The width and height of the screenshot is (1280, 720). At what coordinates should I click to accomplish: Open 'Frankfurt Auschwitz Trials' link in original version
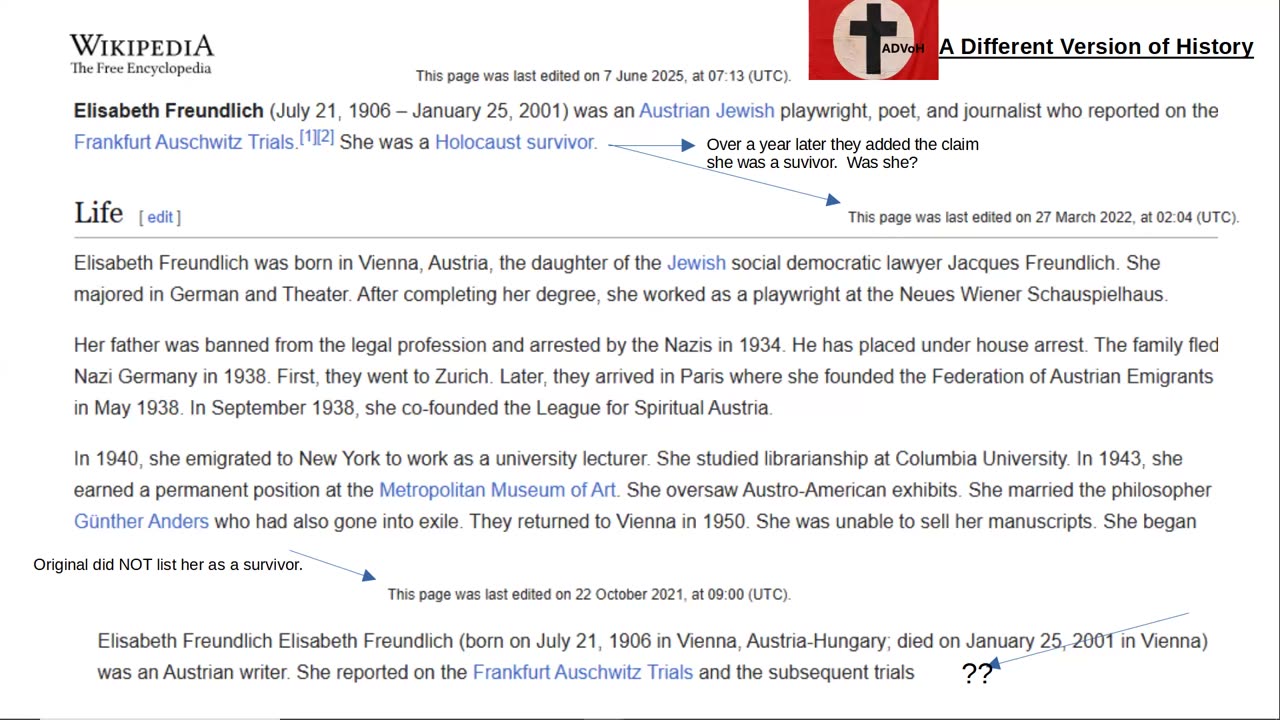(x=583, y=673)
